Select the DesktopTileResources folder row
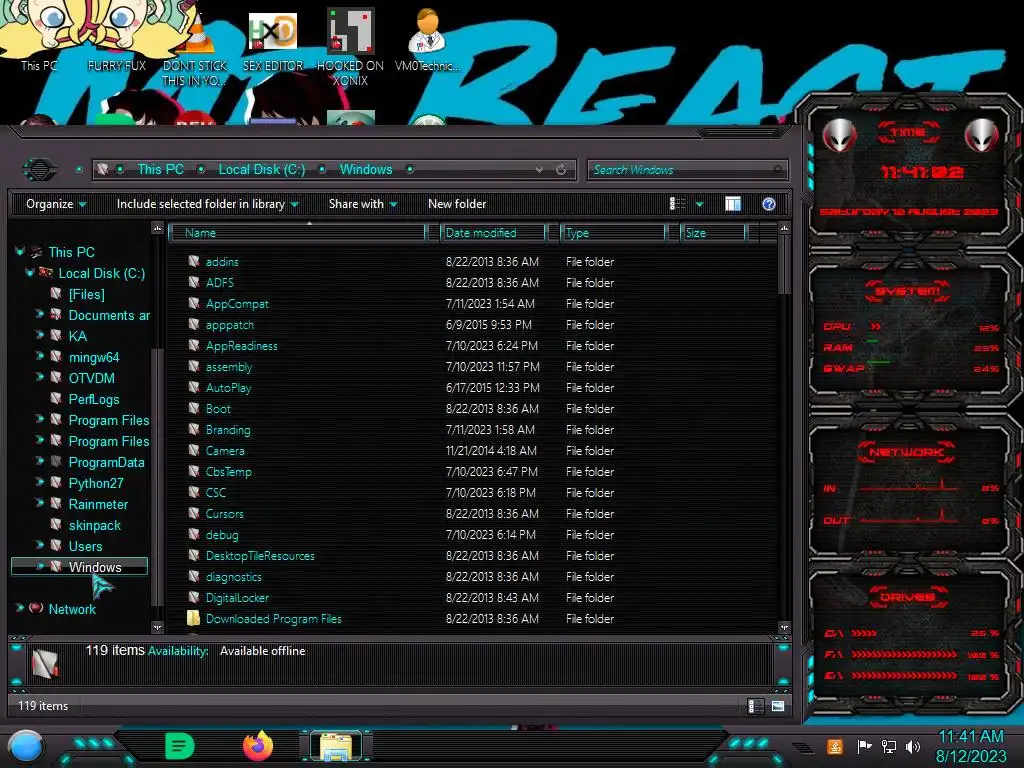The width and height of the screenshot is (1024, 768). [x=470, y=556]
